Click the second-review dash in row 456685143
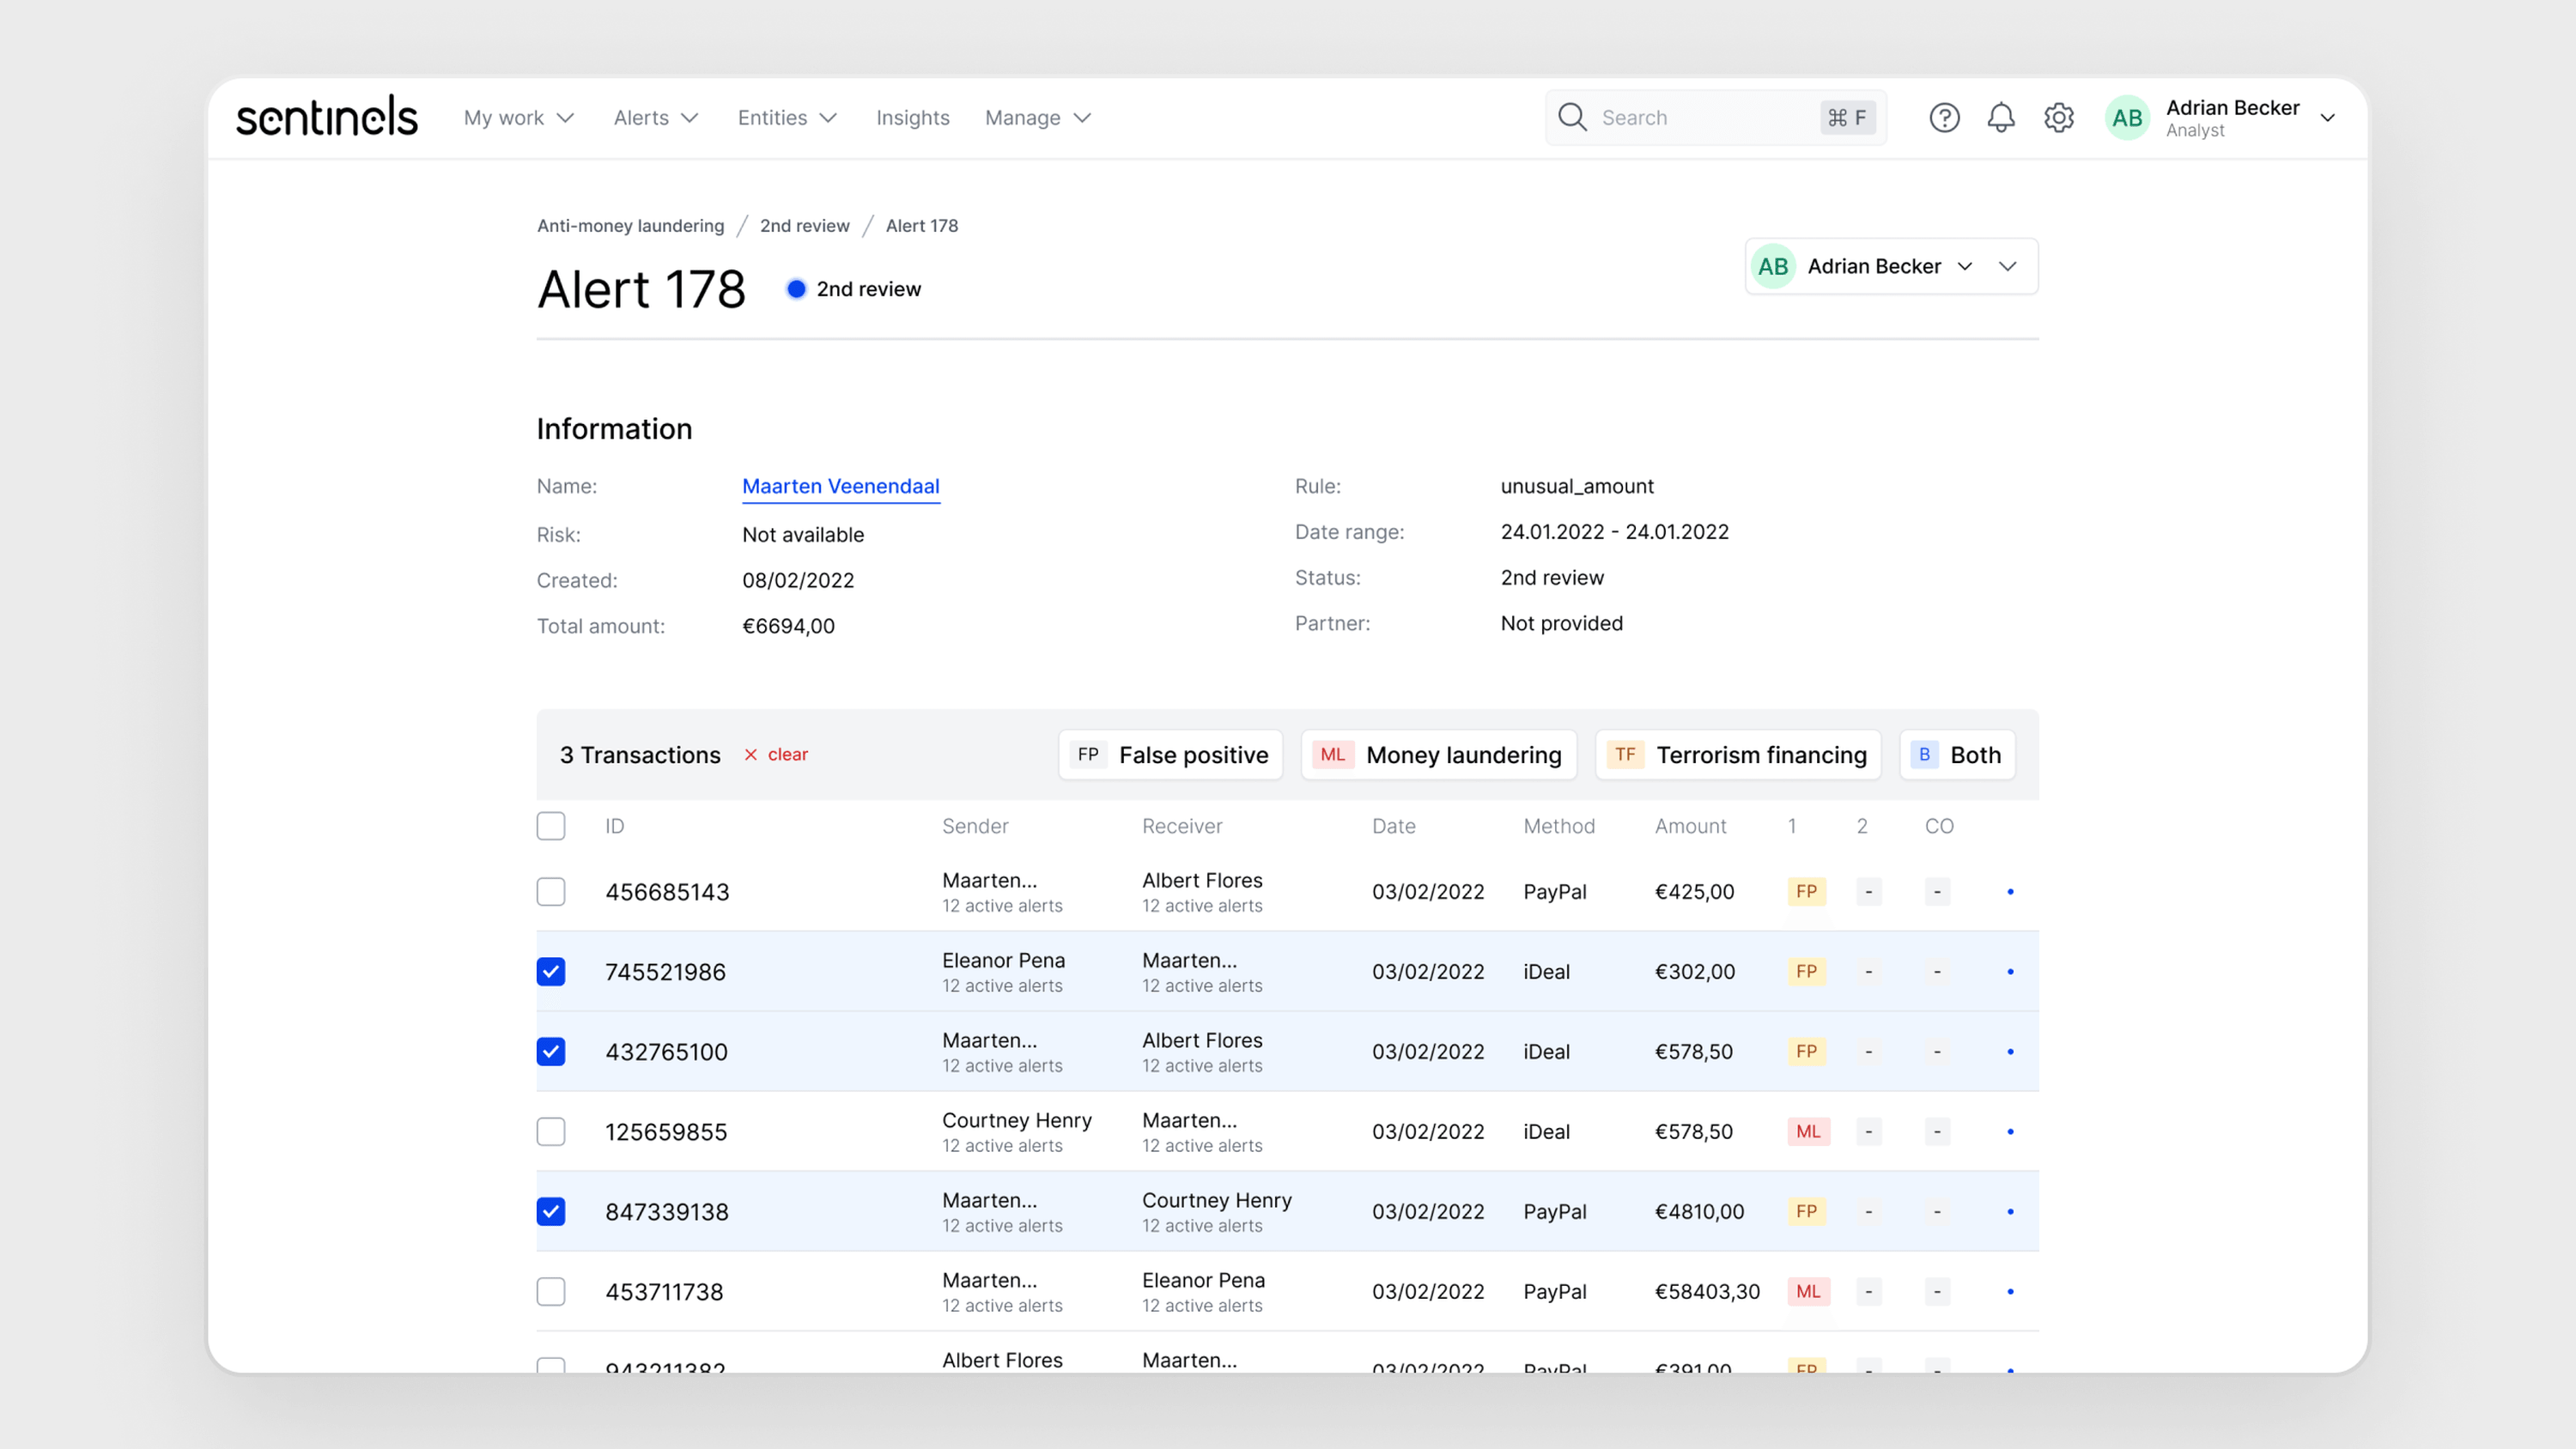The image size is (2576, 1449). [x=1868, y=891]
